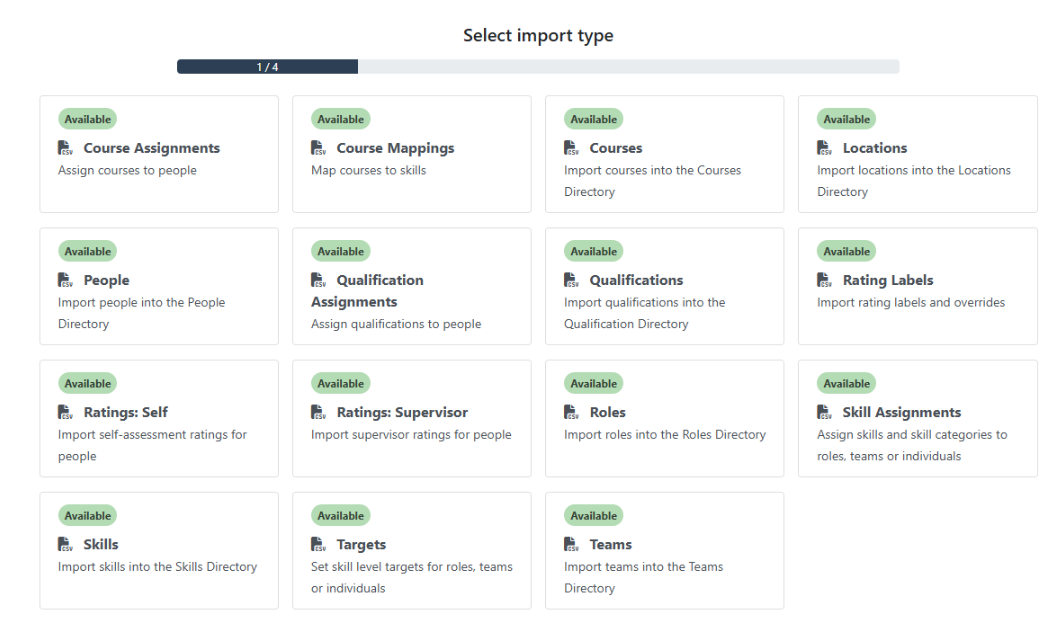Click the Available badge on Teams card
1055x639 pixels.
tap(594, 516)
